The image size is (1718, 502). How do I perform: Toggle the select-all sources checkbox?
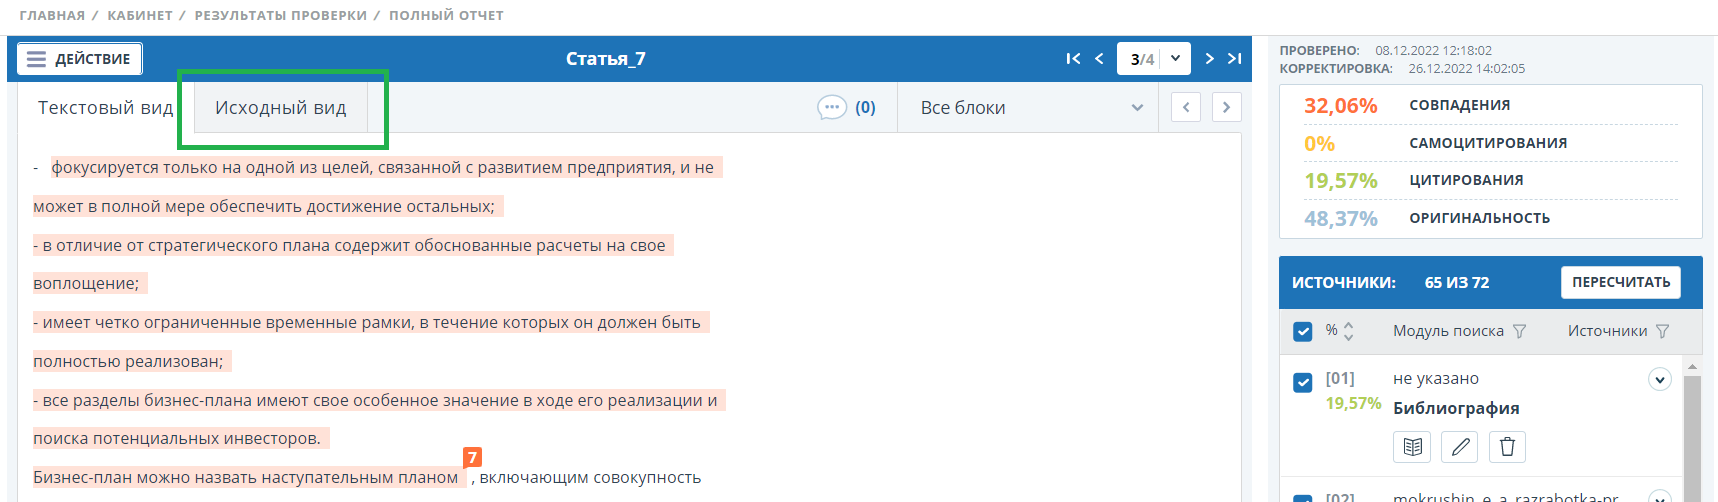click(x=1303, y=331)
